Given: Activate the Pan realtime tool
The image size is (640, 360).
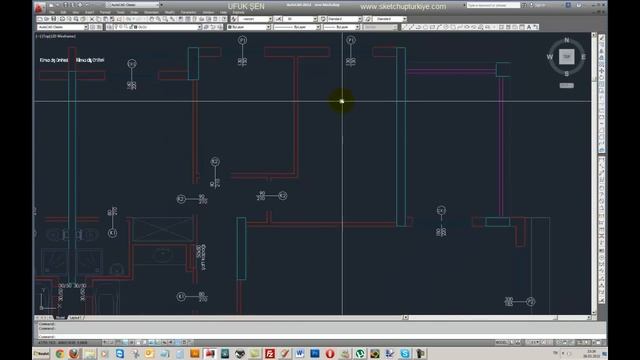Looking at the screenshot, I should click(x=151, y=19).
